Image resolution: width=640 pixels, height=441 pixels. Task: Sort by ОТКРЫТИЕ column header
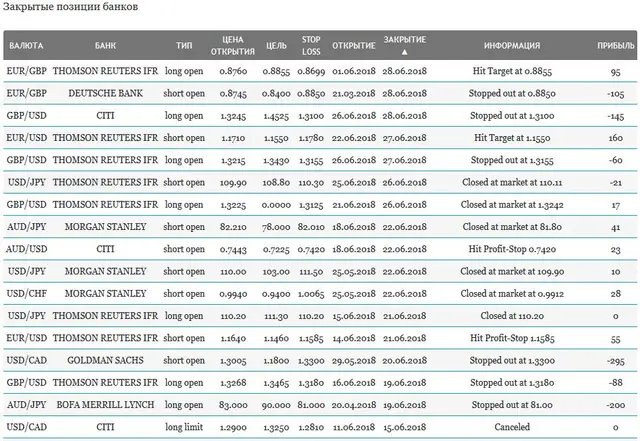pos(353,45)
